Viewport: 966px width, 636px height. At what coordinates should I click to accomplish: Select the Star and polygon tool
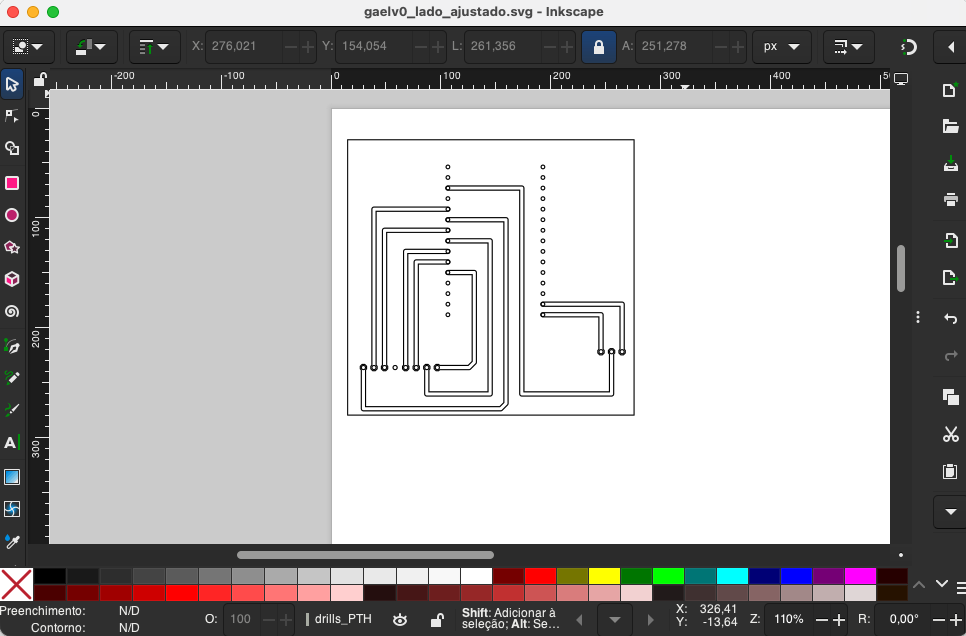(x=12, y=247)
